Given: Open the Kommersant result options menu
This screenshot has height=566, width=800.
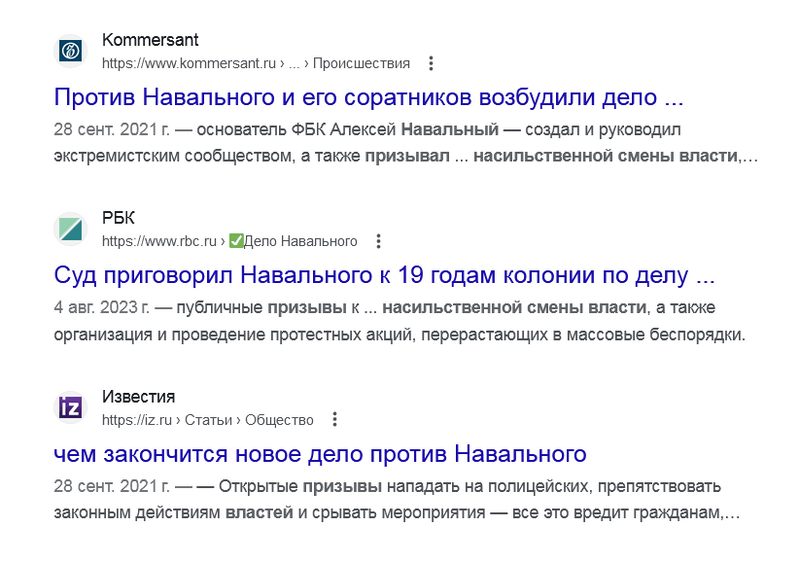Looking at the screenshot, I should [x=431, y=63].
